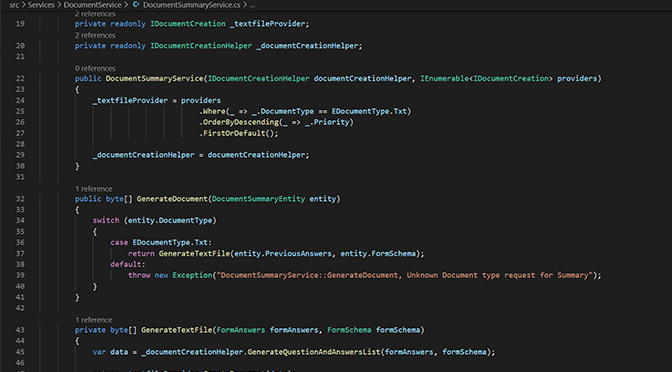Click the GenerateDocument method name
672x372 pixels.
coord(172,199)
